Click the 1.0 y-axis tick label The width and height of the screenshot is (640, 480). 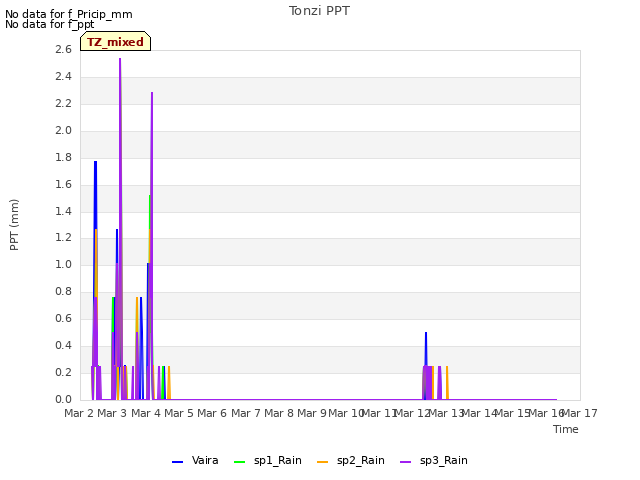[x=63, y=264]
